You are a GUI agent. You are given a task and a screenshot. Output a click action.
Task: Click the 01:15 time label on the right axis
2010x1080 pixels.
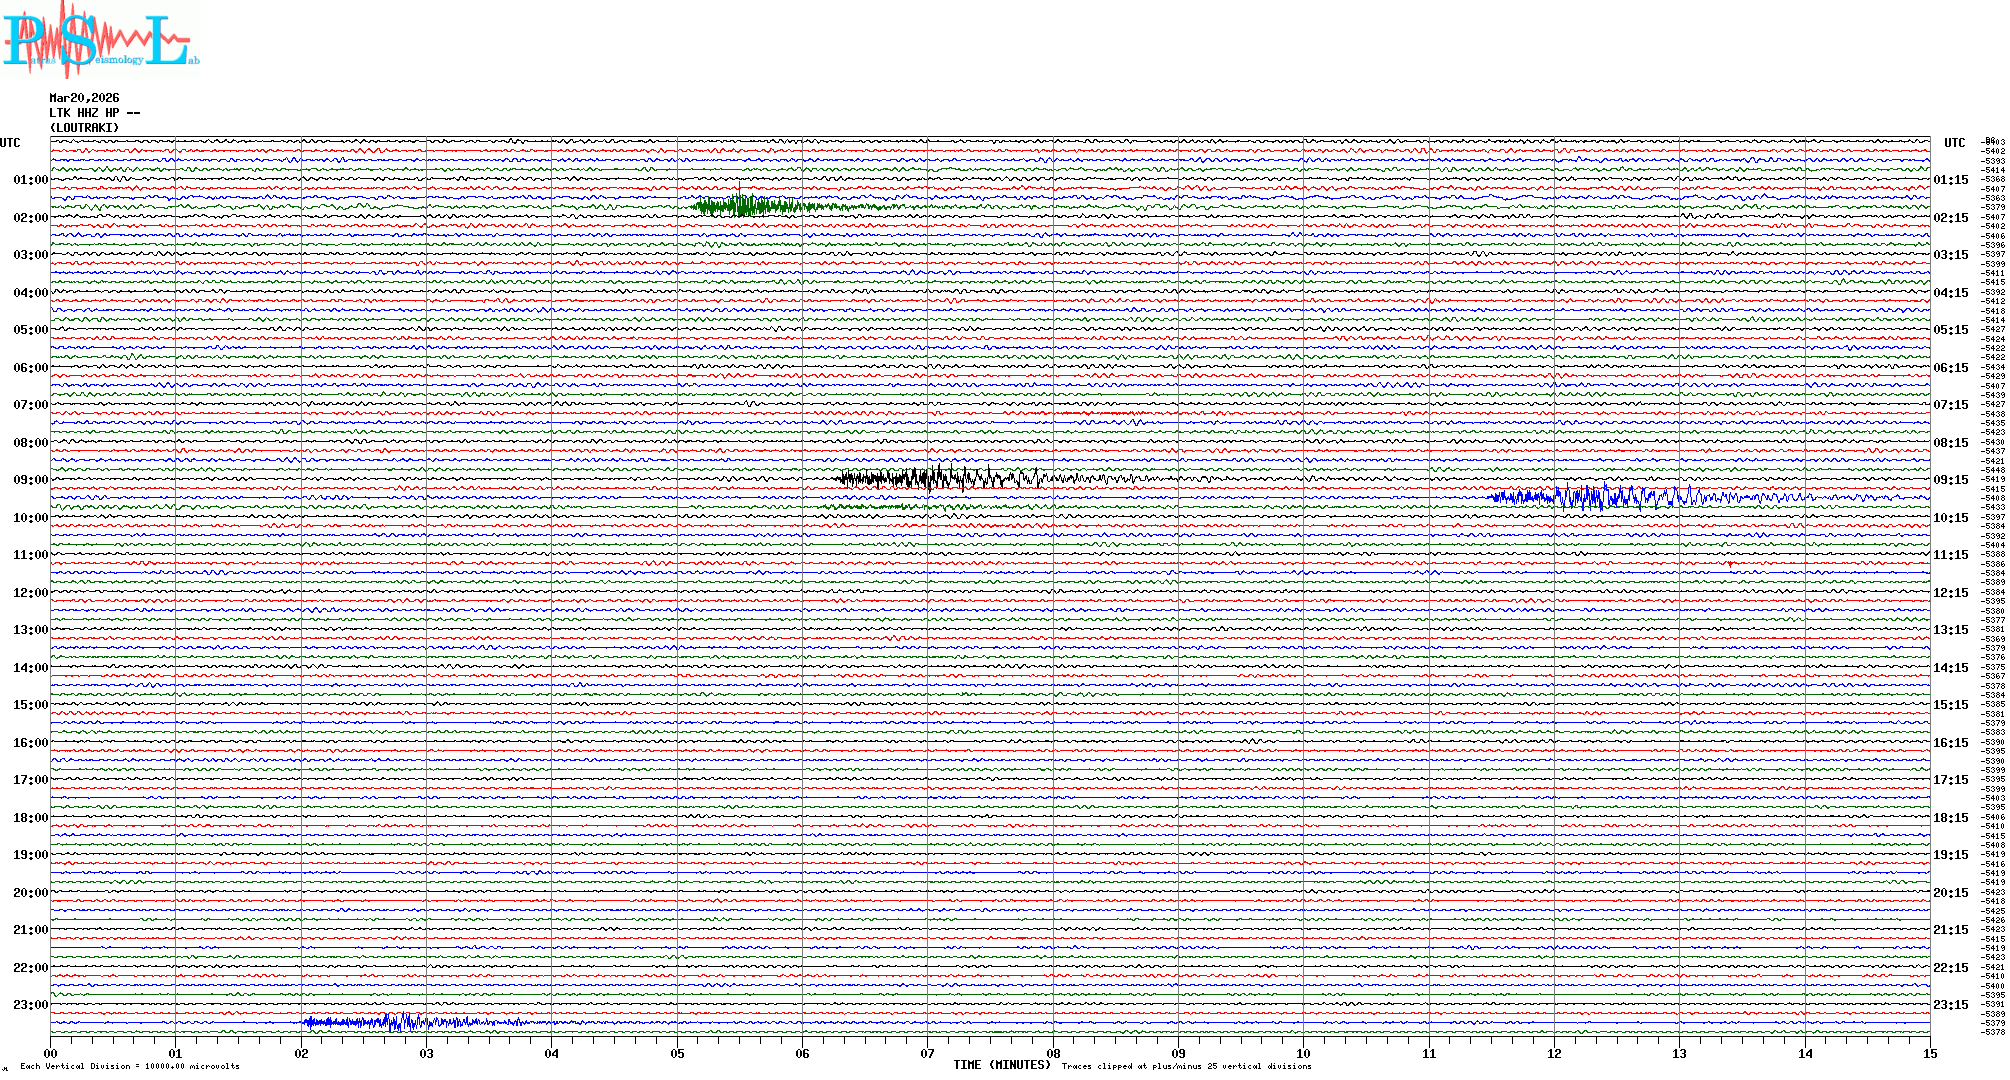point(1950,180)
